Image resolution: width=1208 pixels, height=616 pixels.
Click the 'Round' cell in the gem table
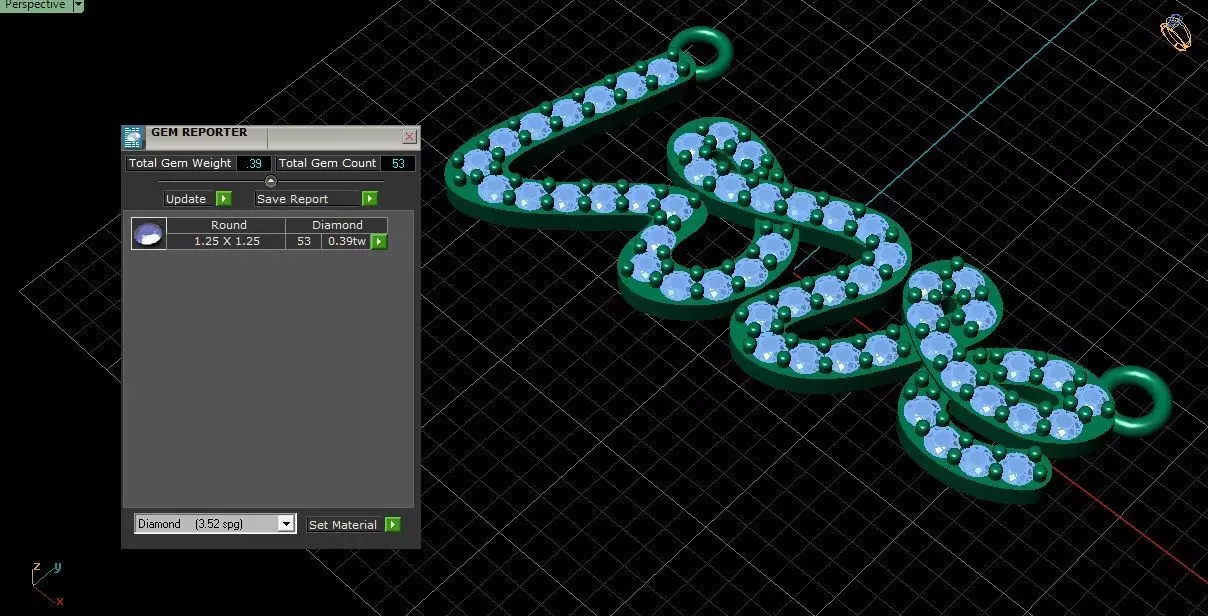click(228, 225)
